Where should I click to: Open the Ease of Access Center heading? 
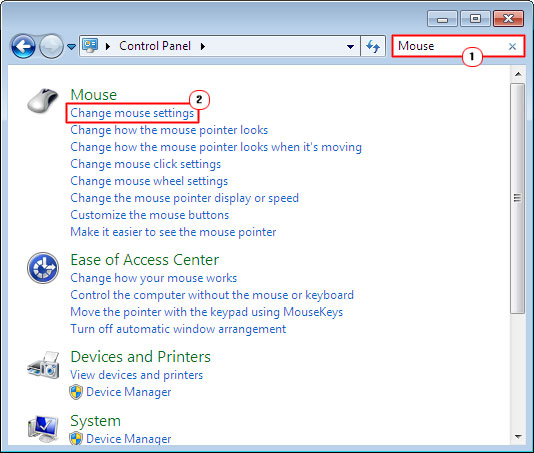tap(144, 260)
